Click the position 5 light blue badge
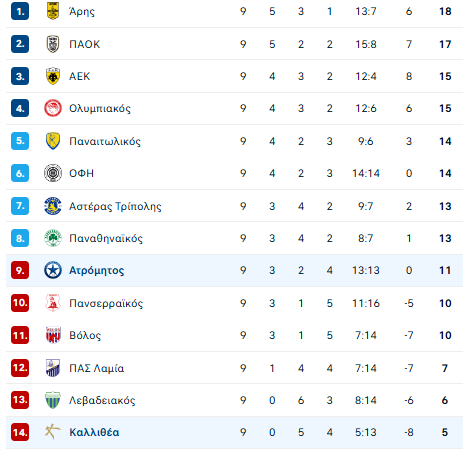 20,141
